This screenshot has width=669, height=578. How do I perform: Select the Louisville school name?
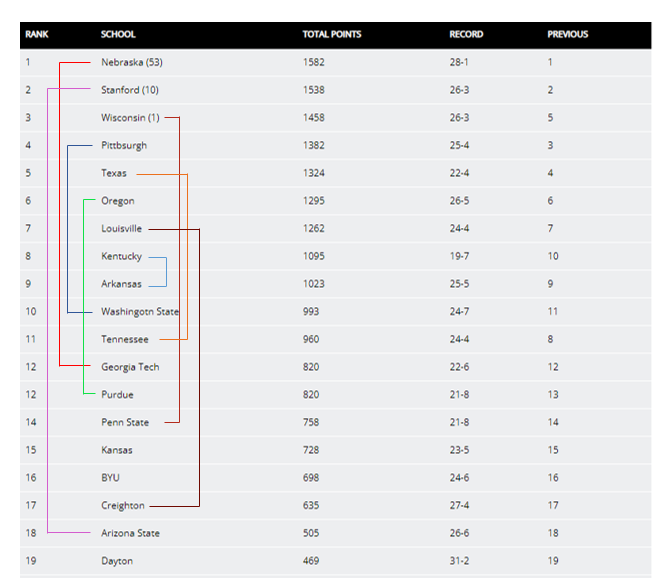[x=121, y=229]
